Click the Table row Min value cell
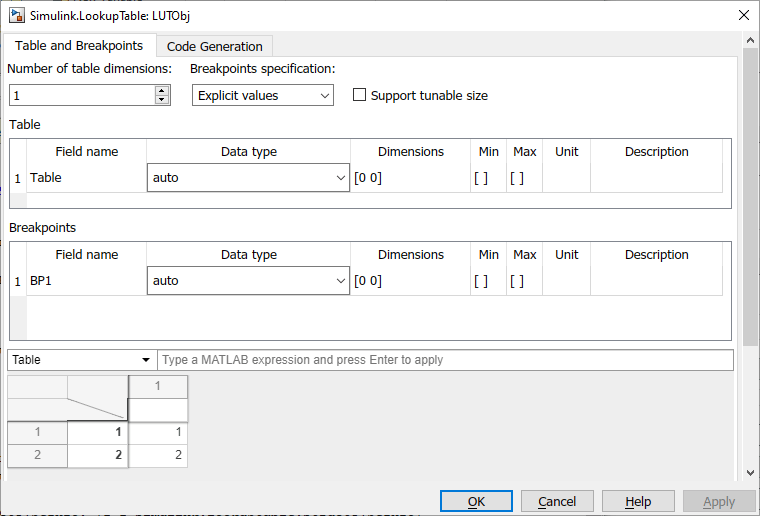Screen dimensions: 760x516 (x=488, y=178)
